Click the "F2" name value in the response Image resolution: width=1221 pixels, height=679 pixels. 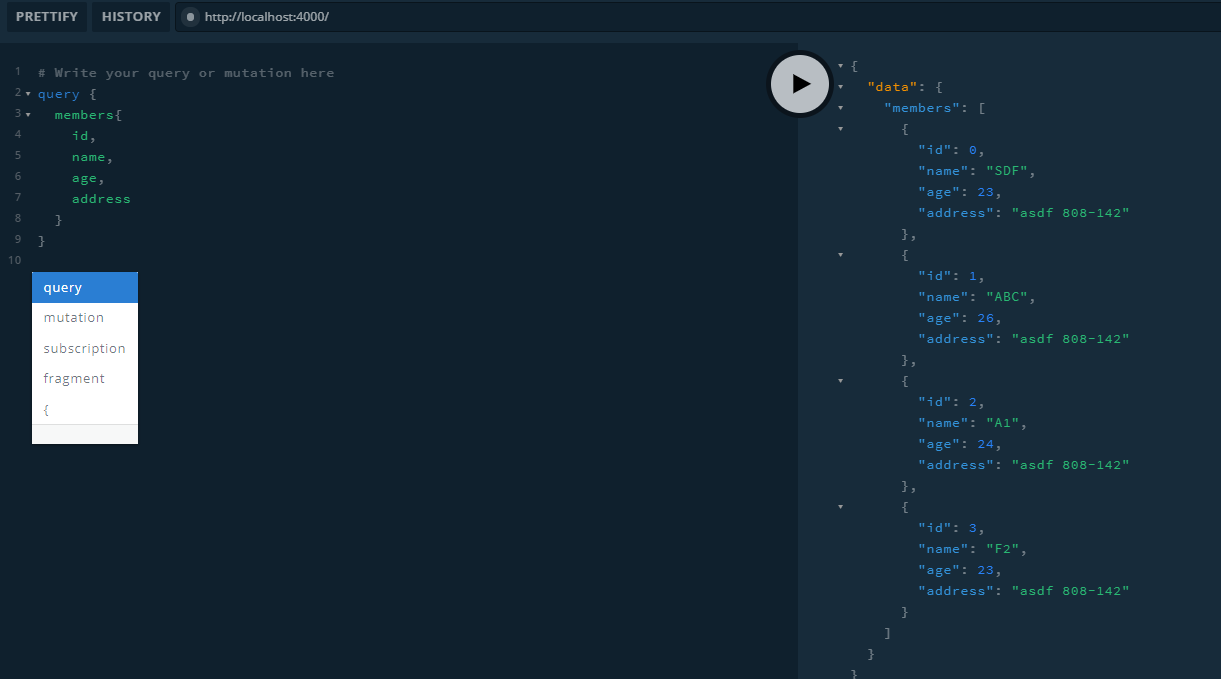click(x=1002, y=549)
